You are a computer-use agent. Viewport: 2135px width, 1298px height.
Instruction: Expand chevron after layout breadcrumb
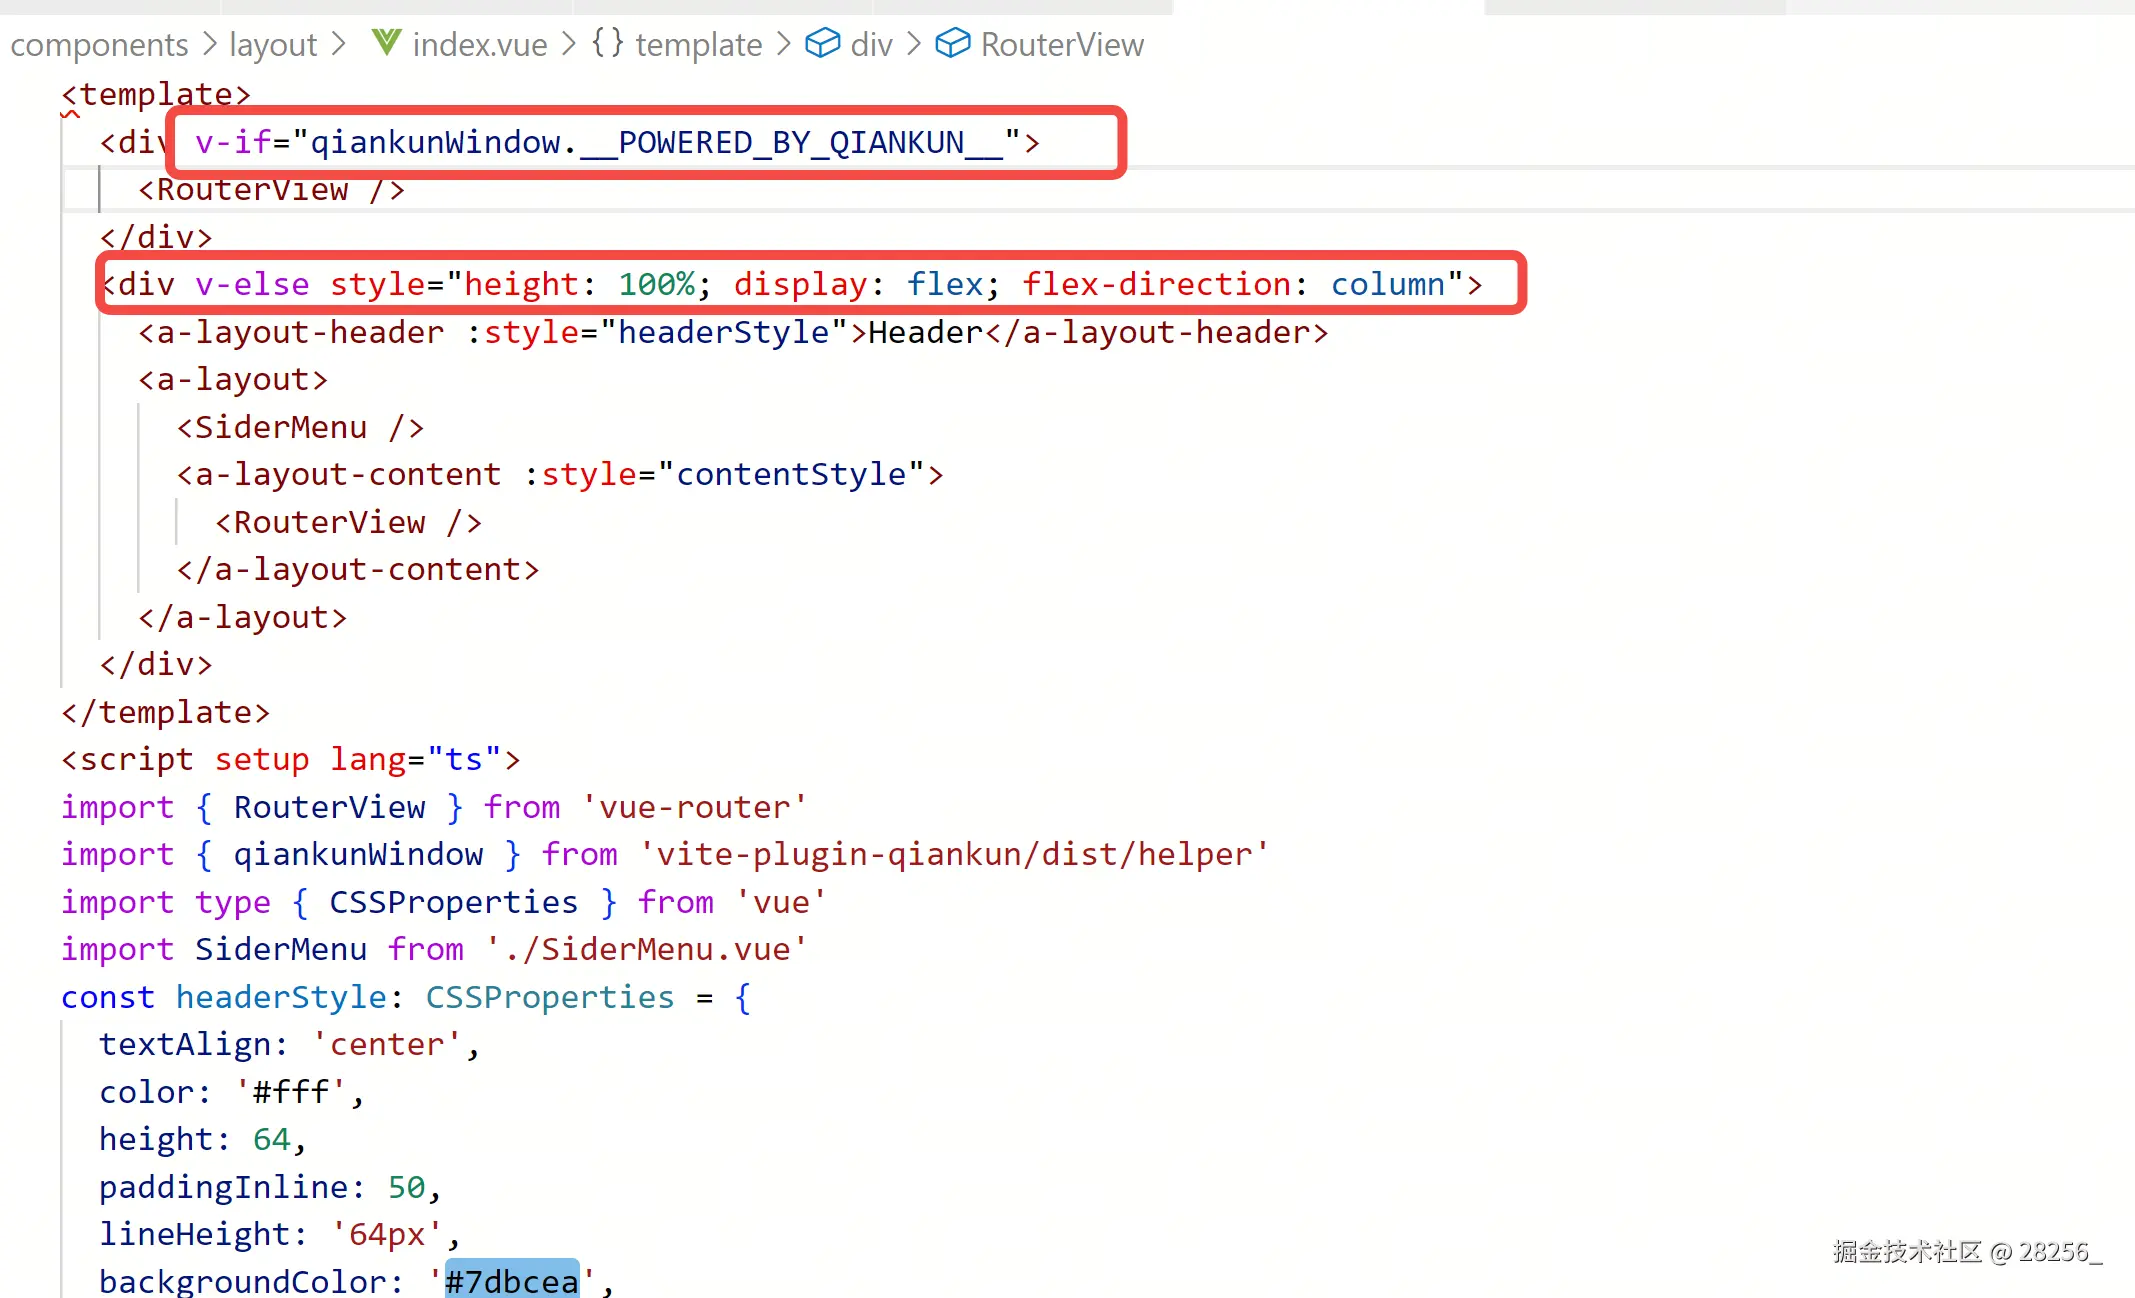tap(338, 44)
